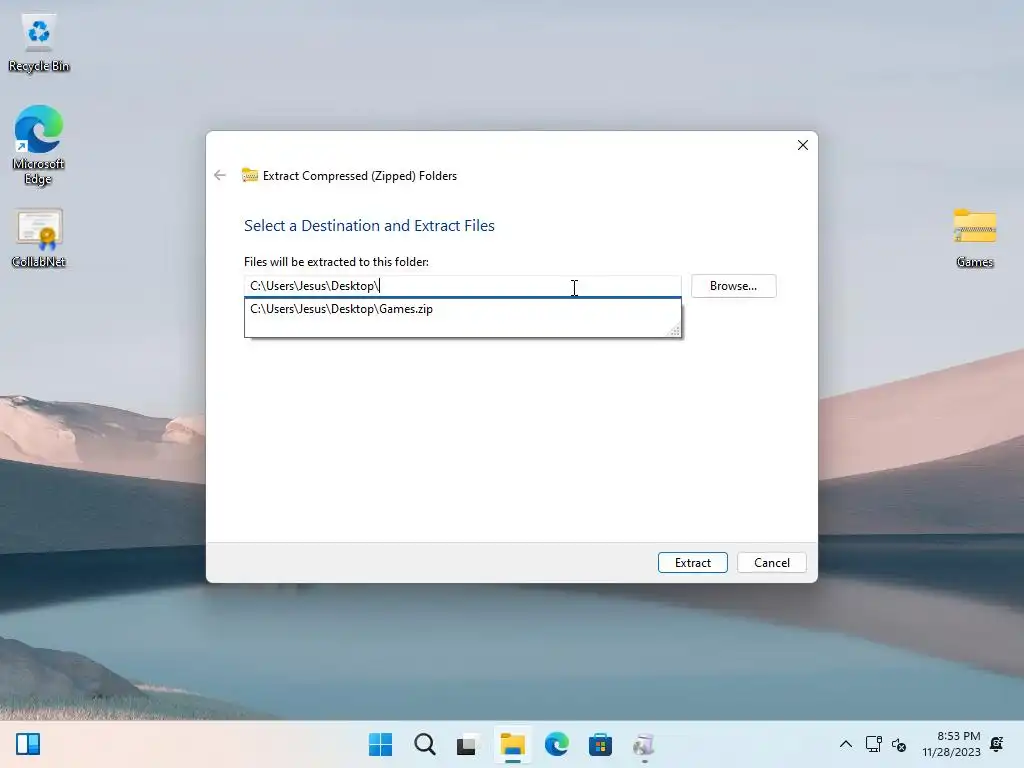Choose the Games.zip autocomplete suggestion
1024x768 pixels.
click(x=462, y=309)
